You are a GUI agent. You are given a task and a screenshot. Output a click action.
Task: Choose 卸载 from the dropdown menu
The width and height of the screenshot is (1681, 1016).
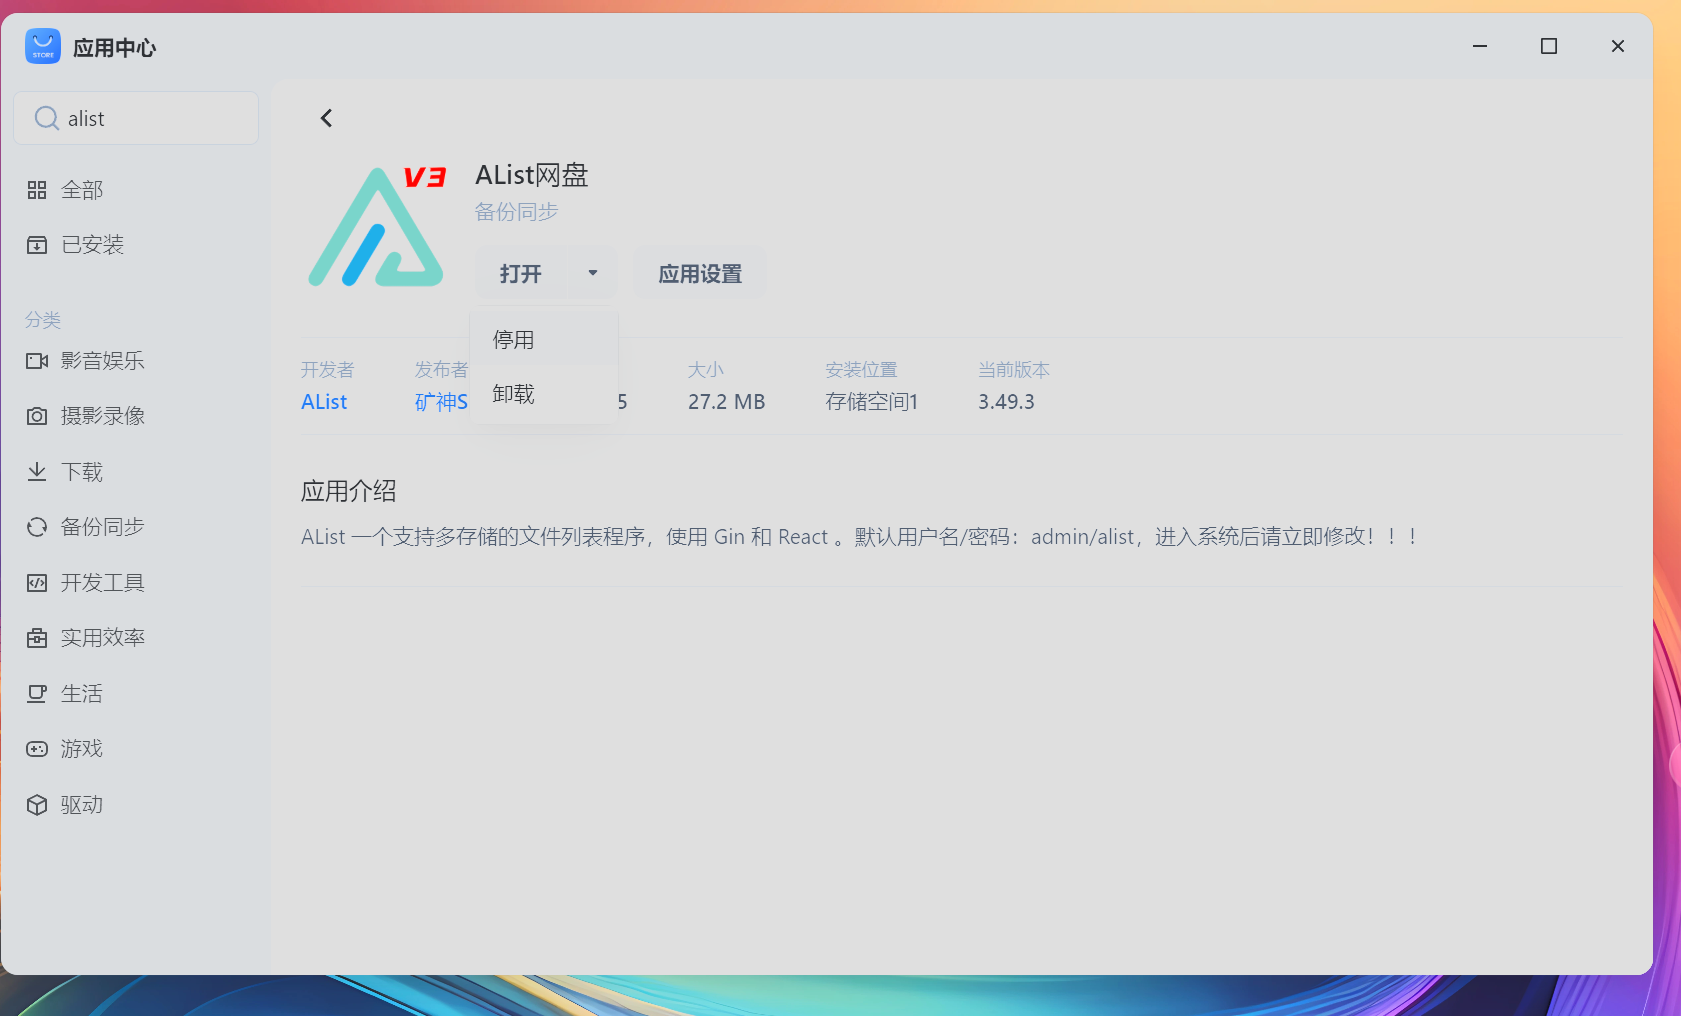(x=544, y=394)
